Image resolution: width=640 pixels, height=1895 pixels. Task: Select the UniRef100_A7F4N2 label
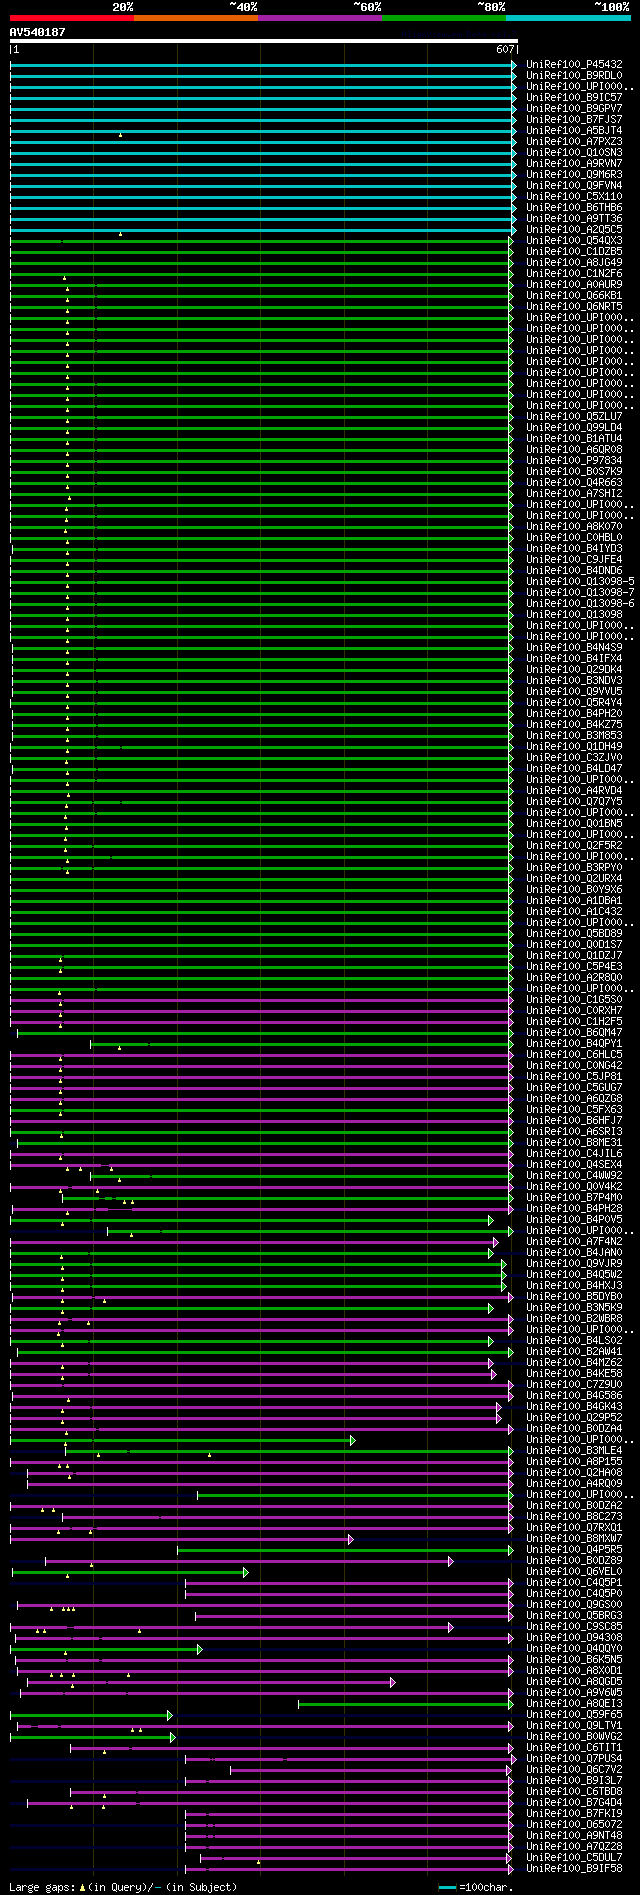coord(574,1241)
